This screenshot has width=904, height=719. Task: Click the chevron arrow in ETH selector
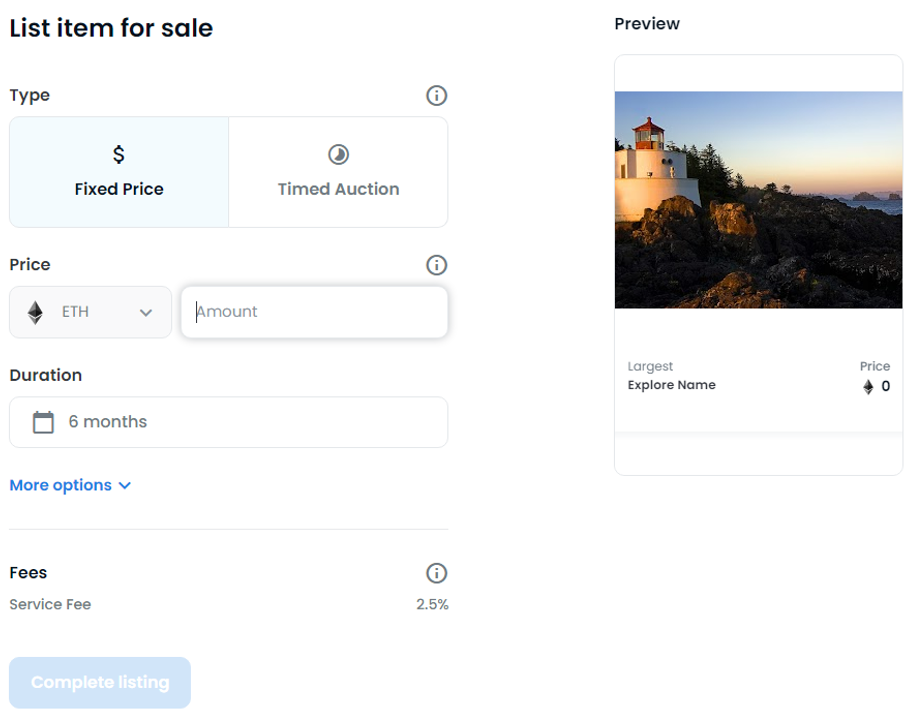coord(146,313)
